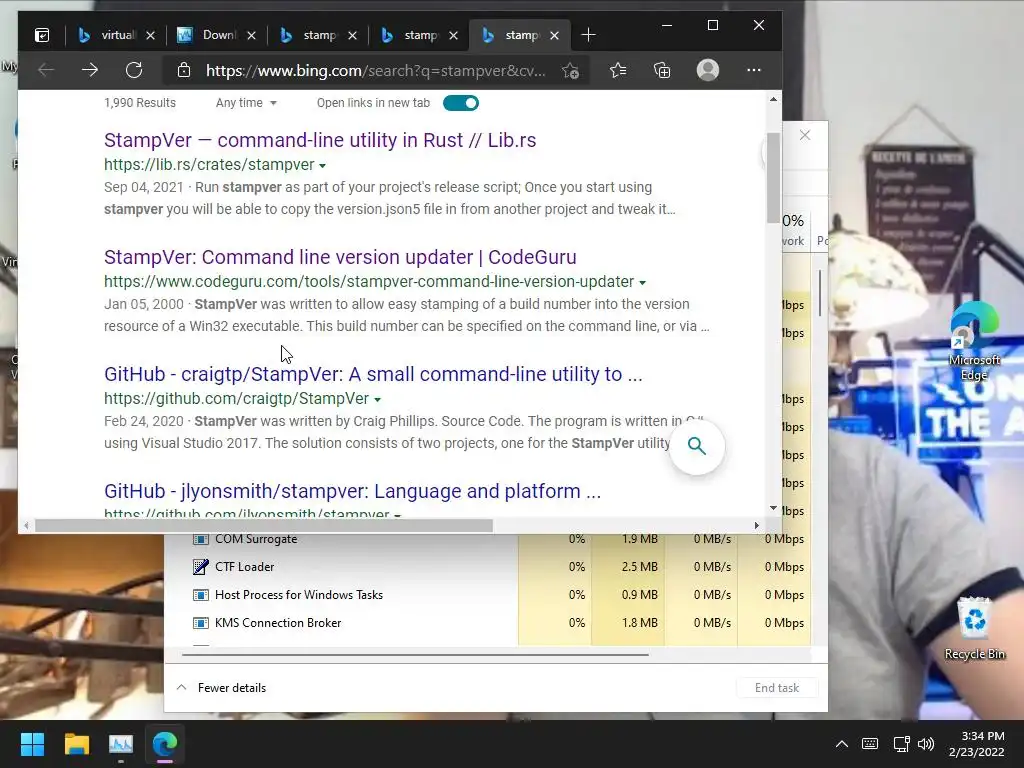
Task: Click the 'End task' button in Task Manager
Action: click(x=777, y=688)
